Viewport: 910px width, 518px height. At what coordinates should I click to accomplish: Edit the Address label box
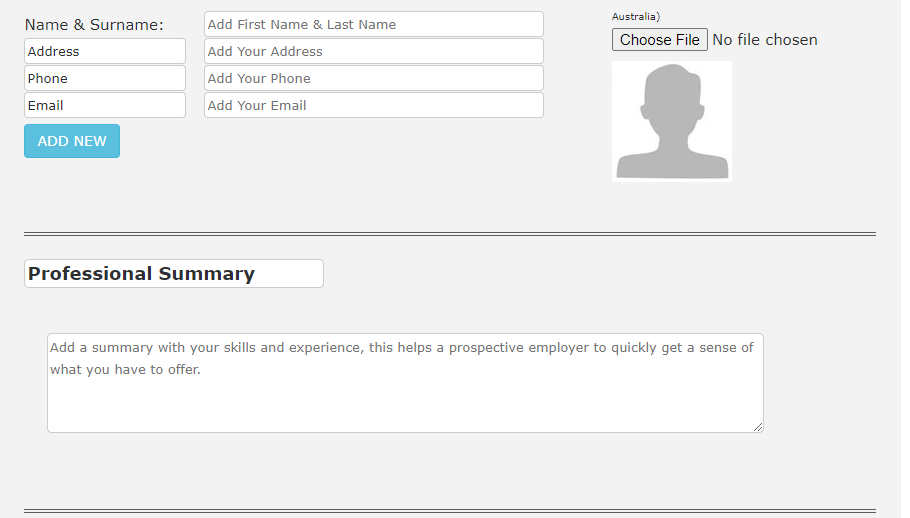[x=105, y=51]
